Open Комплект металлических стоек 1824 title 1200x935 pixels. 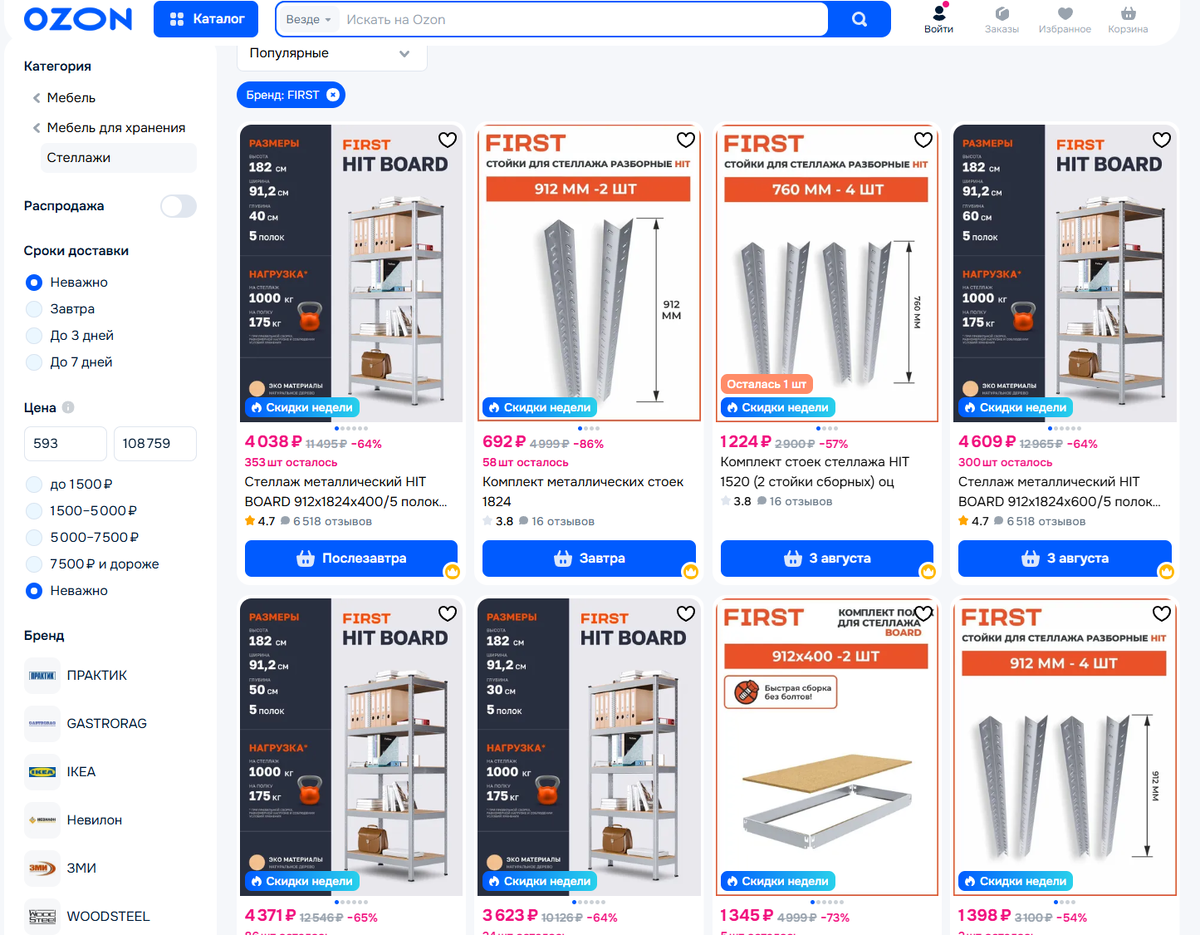tap(583, 492)
